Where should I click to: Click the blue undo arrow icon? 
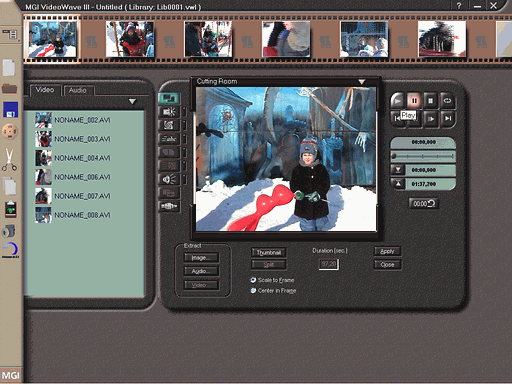pos(11,250)
